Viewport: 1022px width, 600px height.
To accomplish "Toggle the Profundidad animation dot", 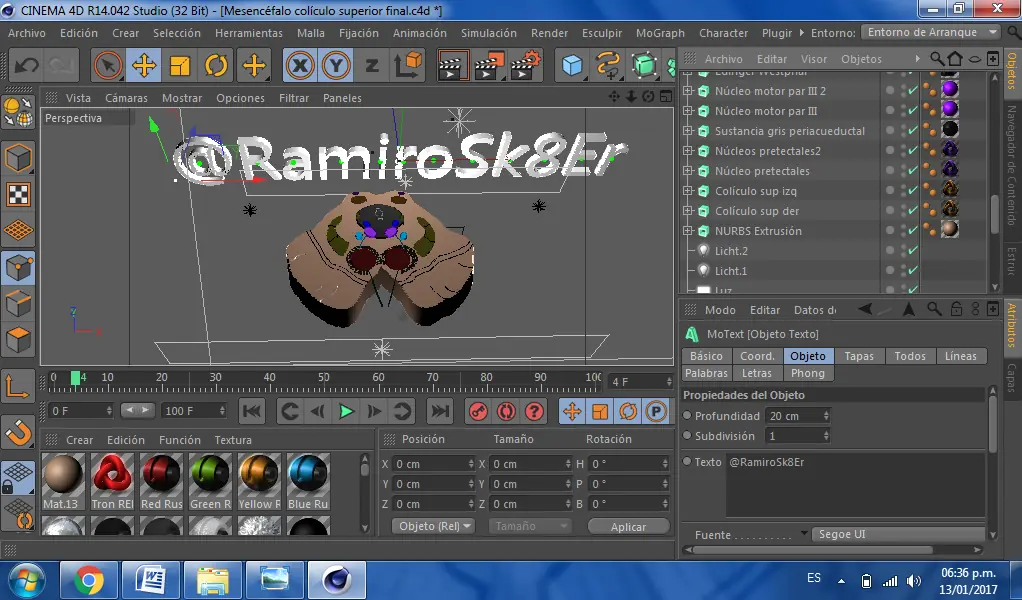I will pyautogui.click(x=687, y=416).
